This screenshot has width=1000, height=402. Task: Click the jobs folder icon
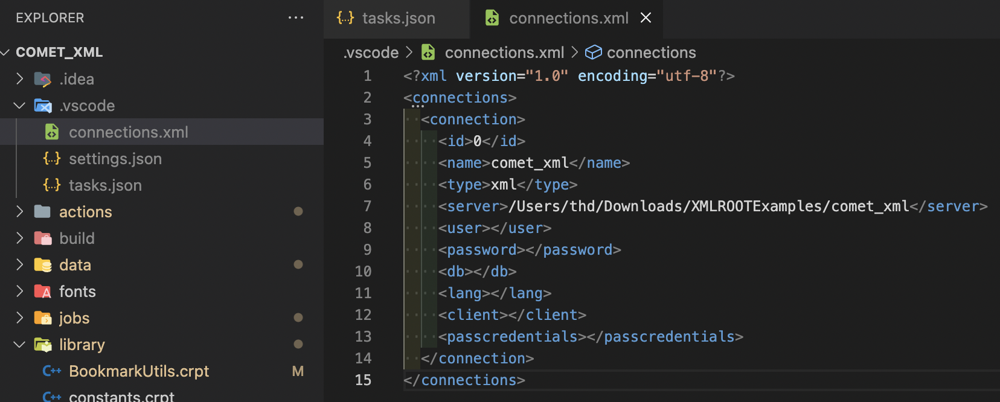tap(43, 318)
